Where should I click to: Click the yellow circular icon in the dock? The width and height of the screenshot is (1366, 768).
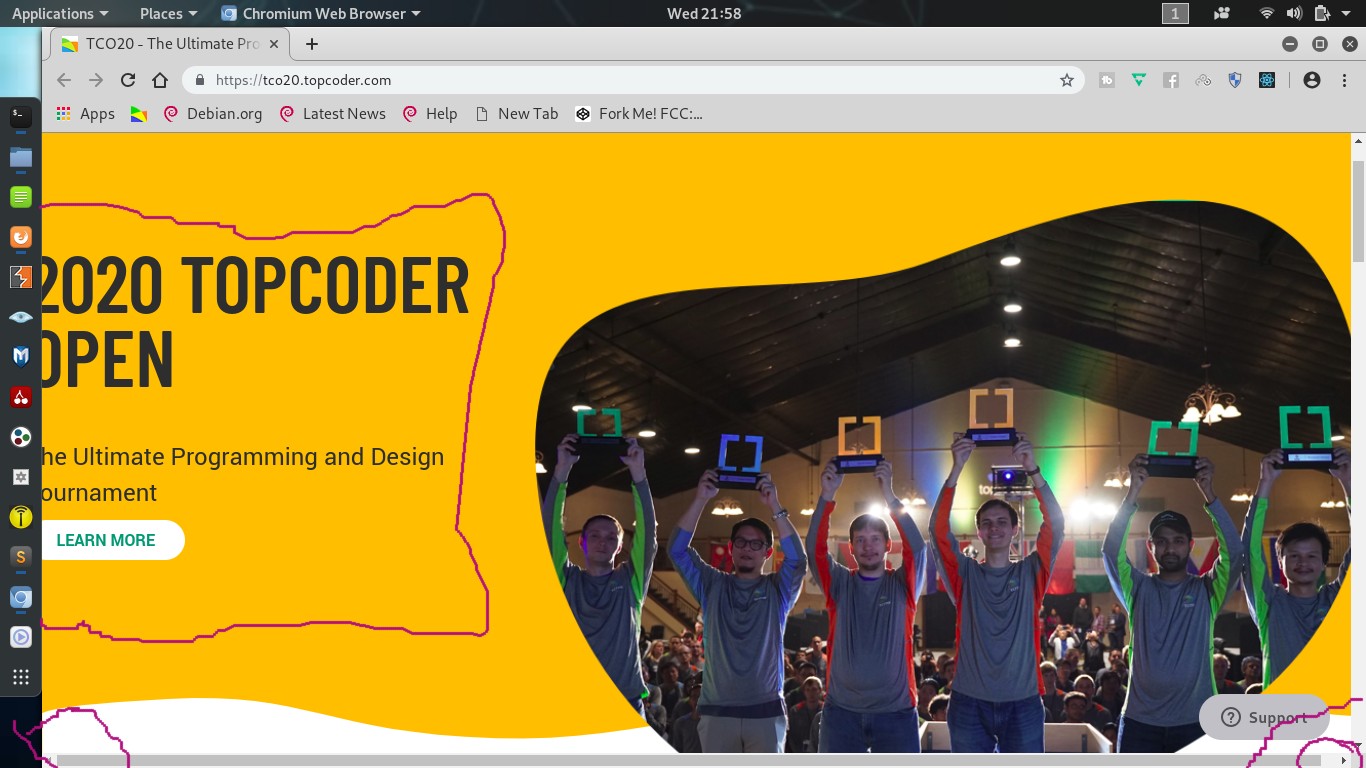21,517
